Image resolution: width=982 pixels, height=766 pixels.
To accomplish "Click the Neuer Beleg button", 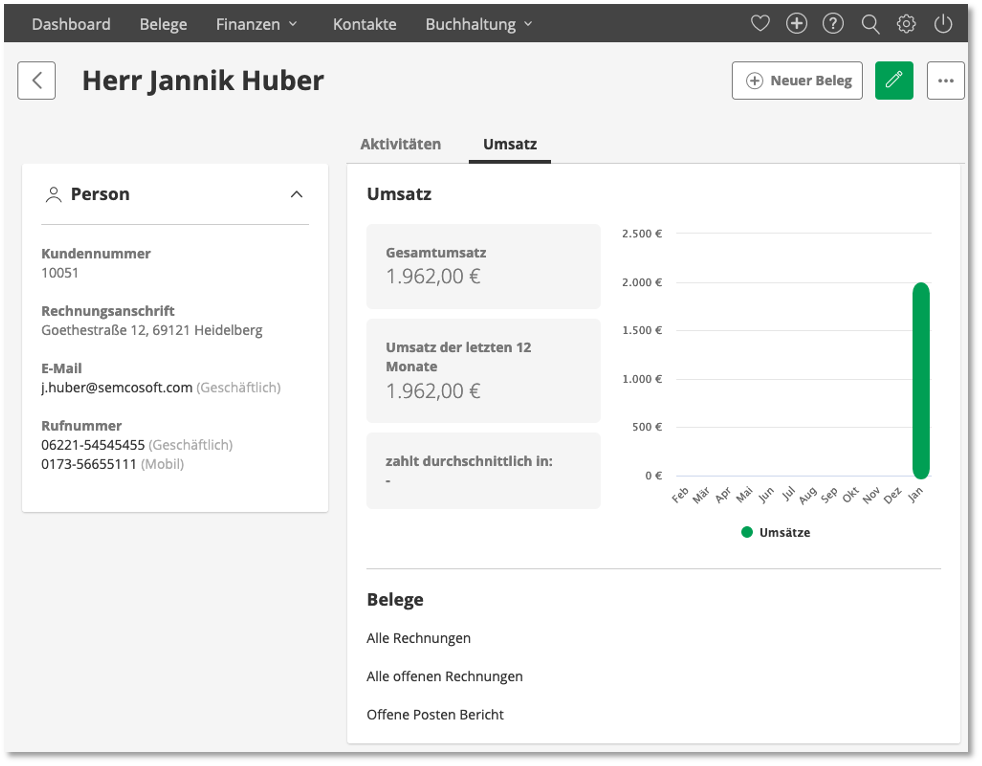I will click(x=797, y=80).
